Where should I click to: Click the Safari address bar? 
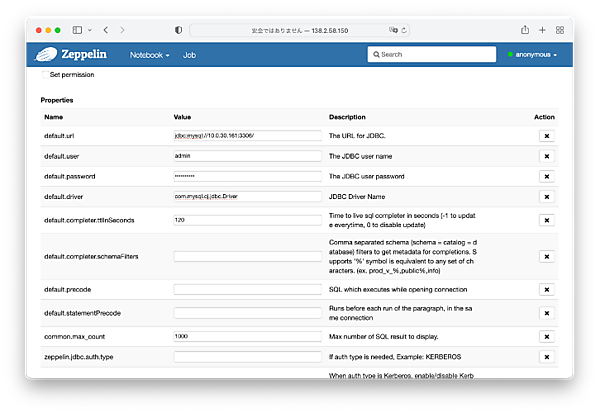point(300,30)
